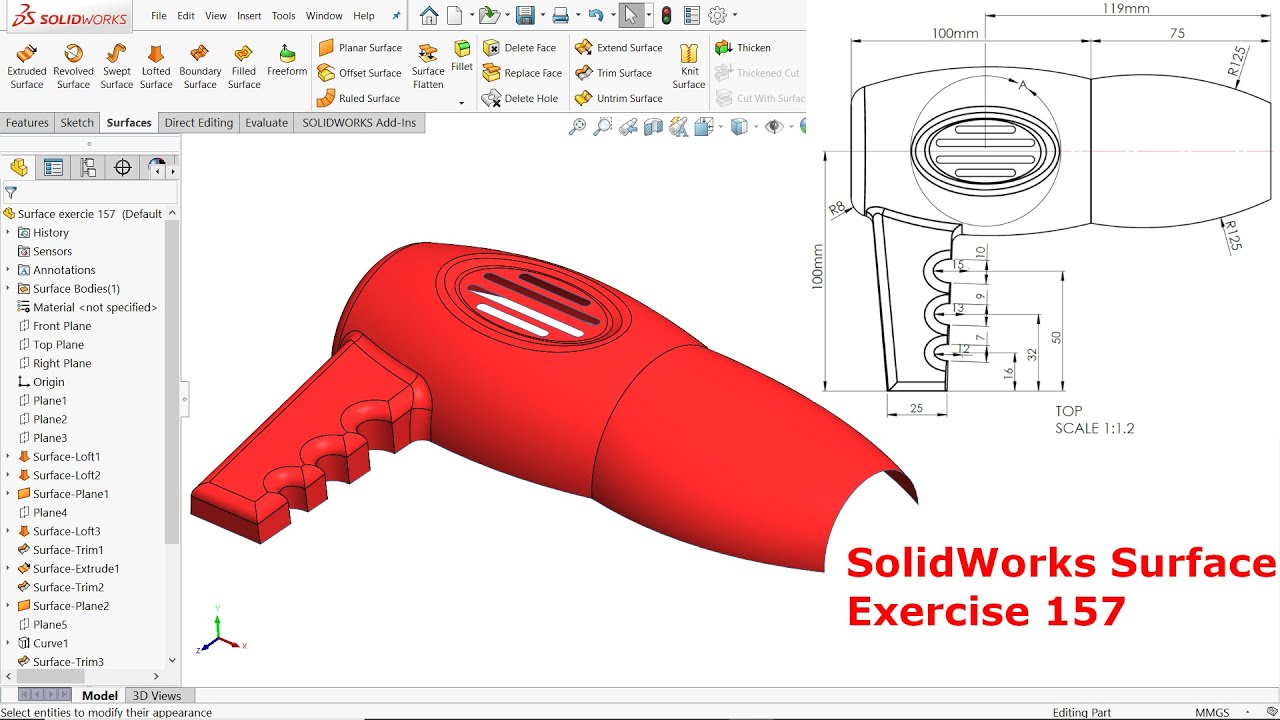
Task: Open the Insert menu
Action: pos(249,16)
